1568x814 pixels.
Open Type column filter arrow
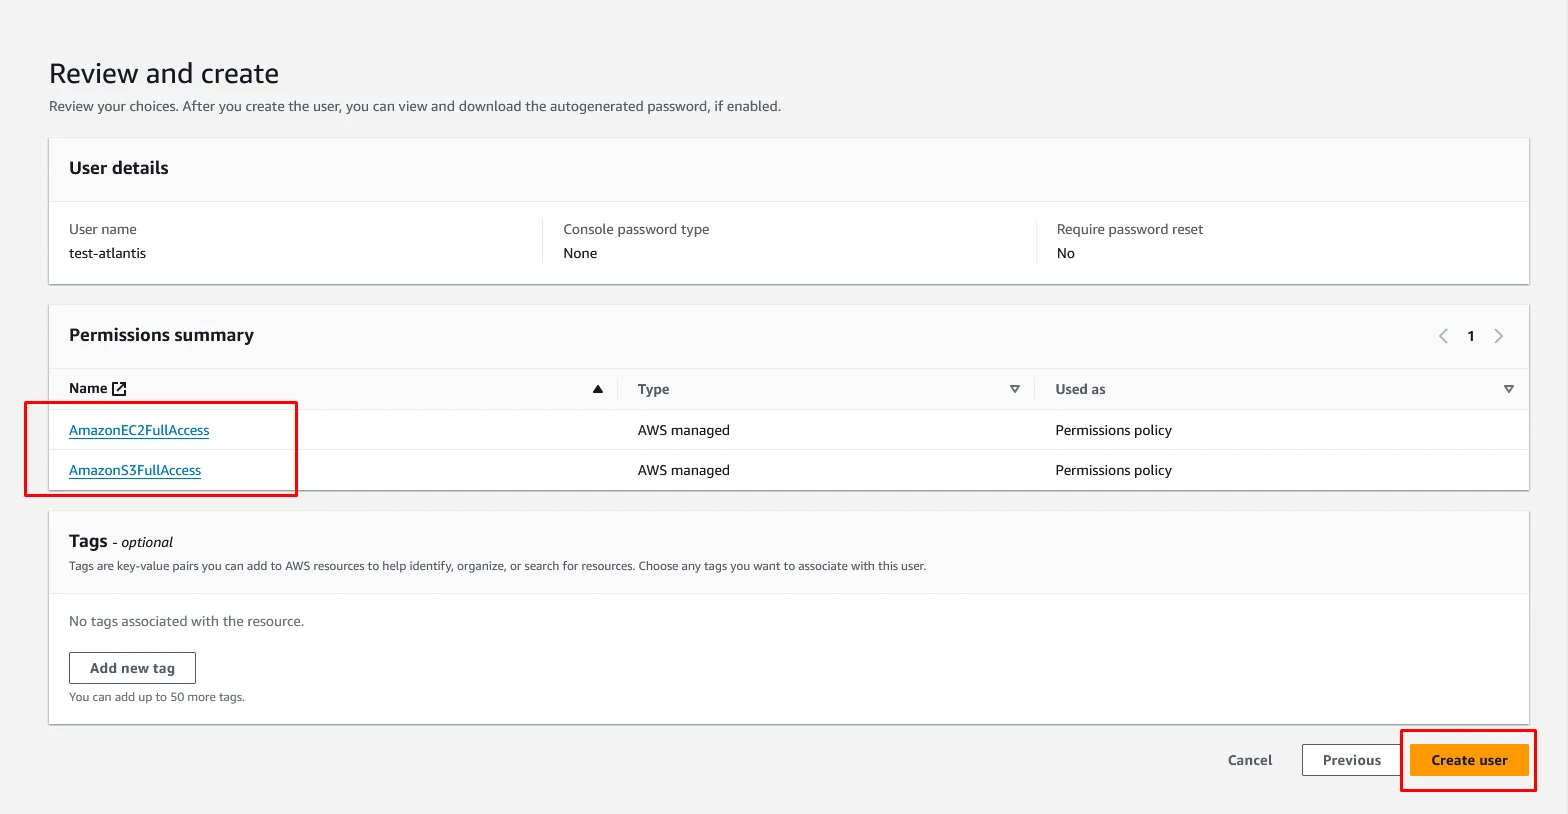click(1015, 389)
